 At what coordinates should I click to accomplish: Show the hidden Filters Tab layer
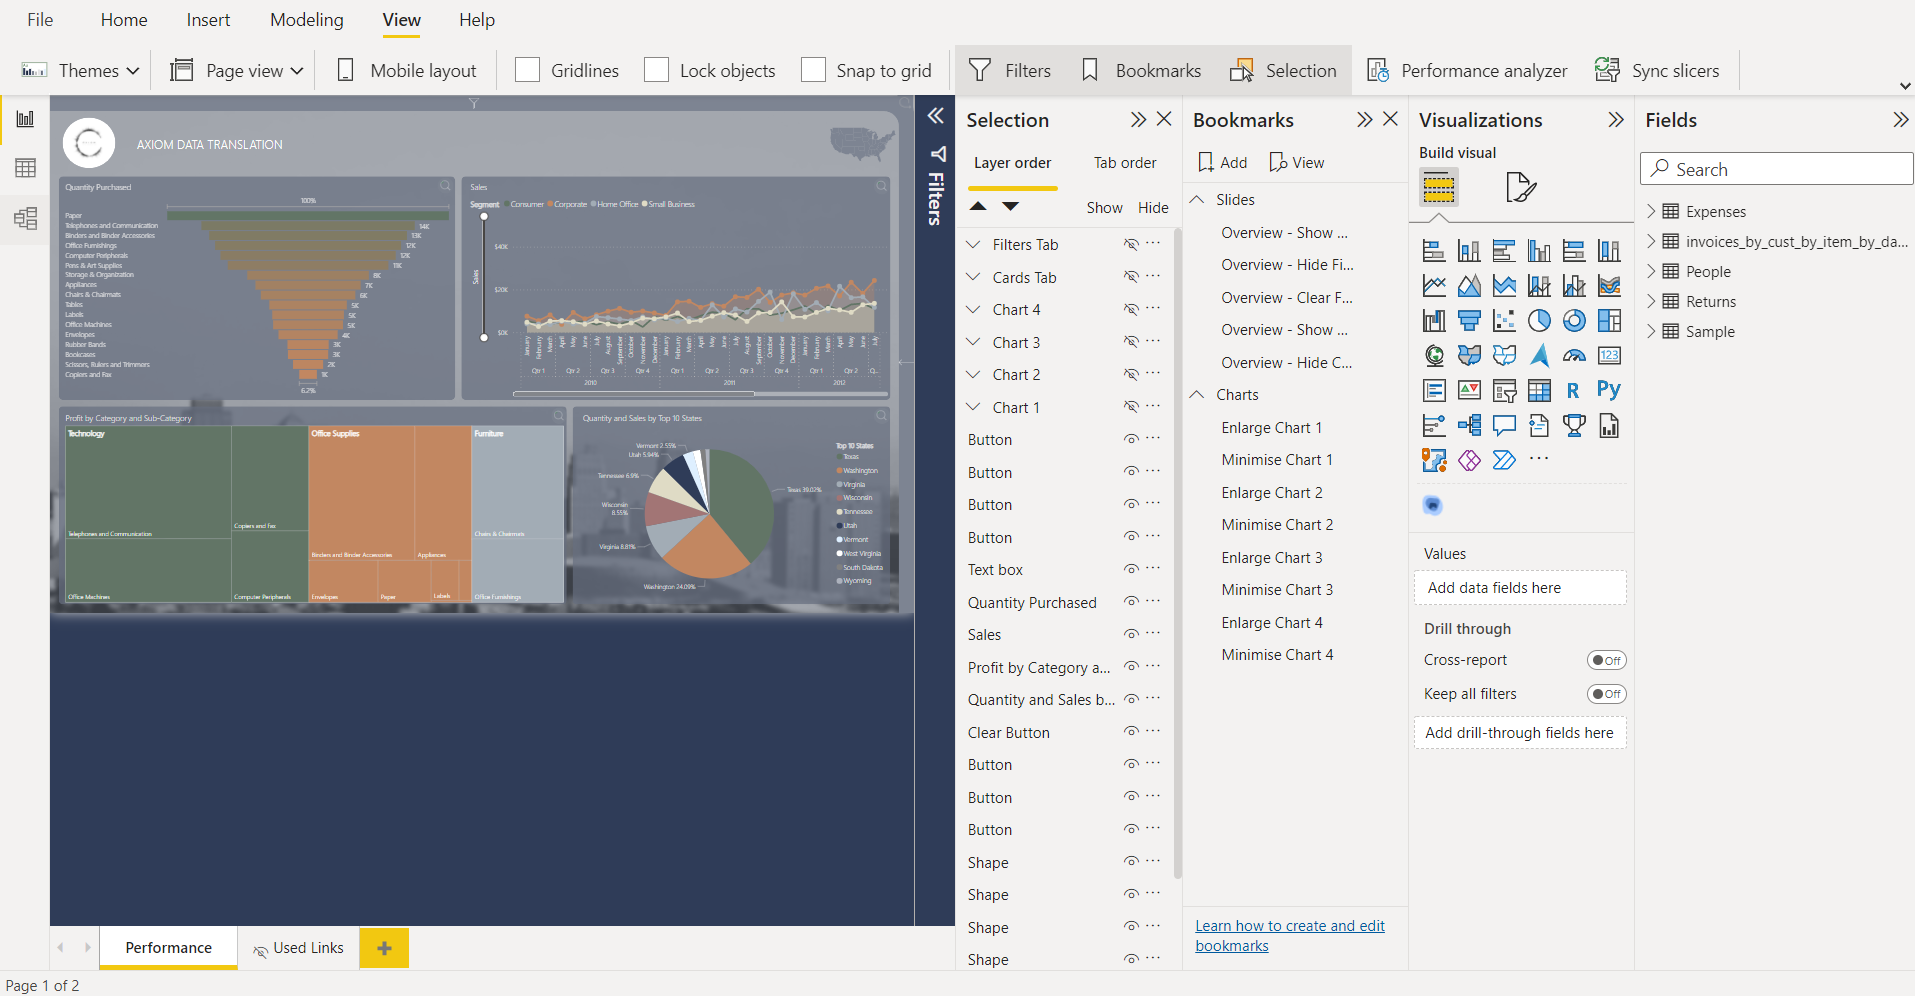(x=1131, y=244)
